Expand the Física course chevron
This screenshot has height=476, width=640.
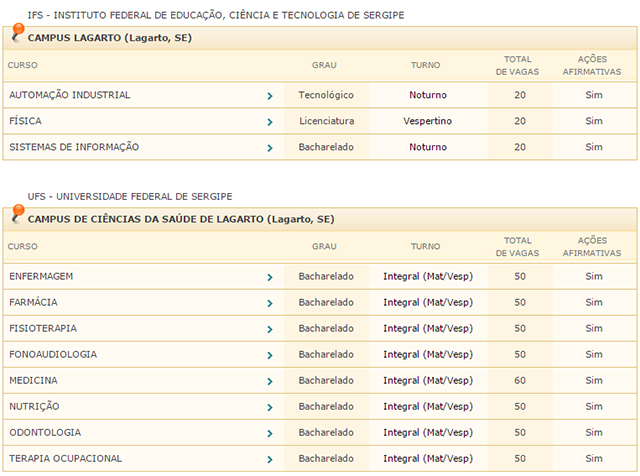[270, 122]
